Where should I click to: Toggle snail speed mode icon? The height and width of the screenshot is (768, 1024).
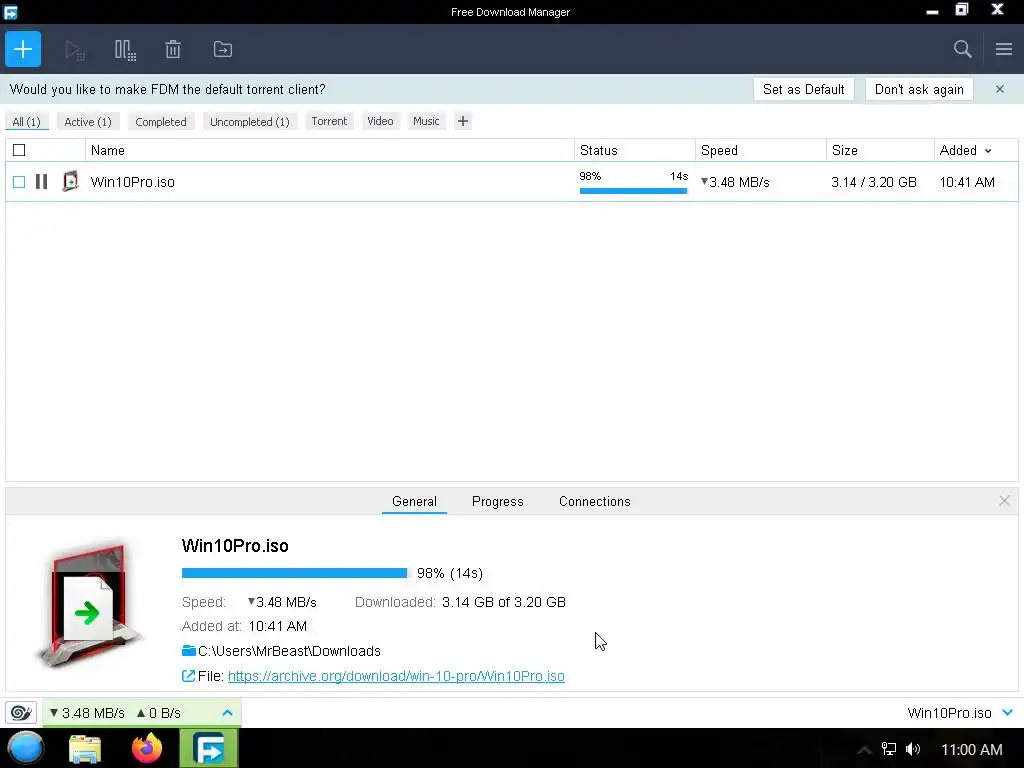21,712
